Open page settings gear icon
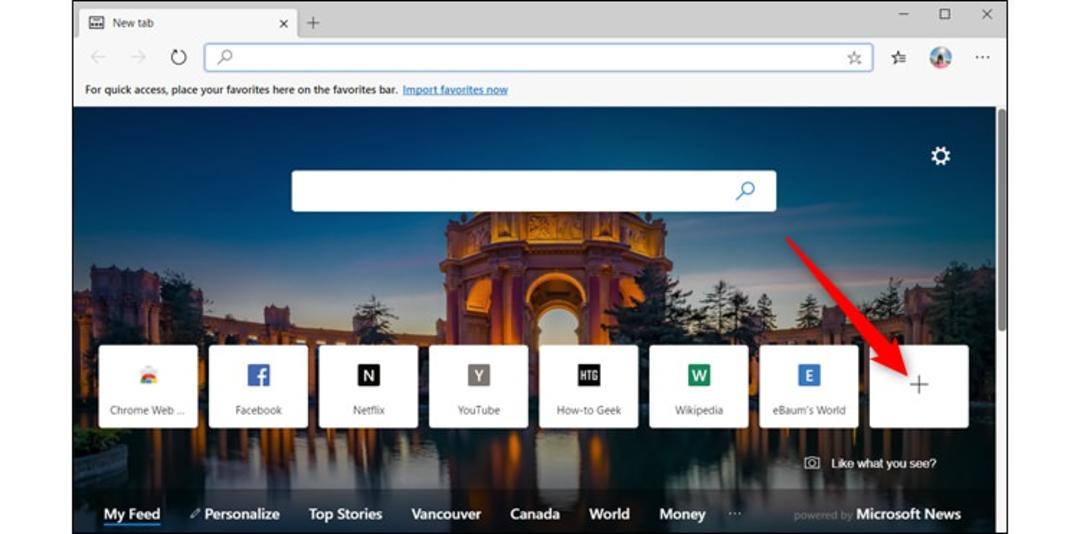This screenshot has width=1080, height=534. point(940,156)
